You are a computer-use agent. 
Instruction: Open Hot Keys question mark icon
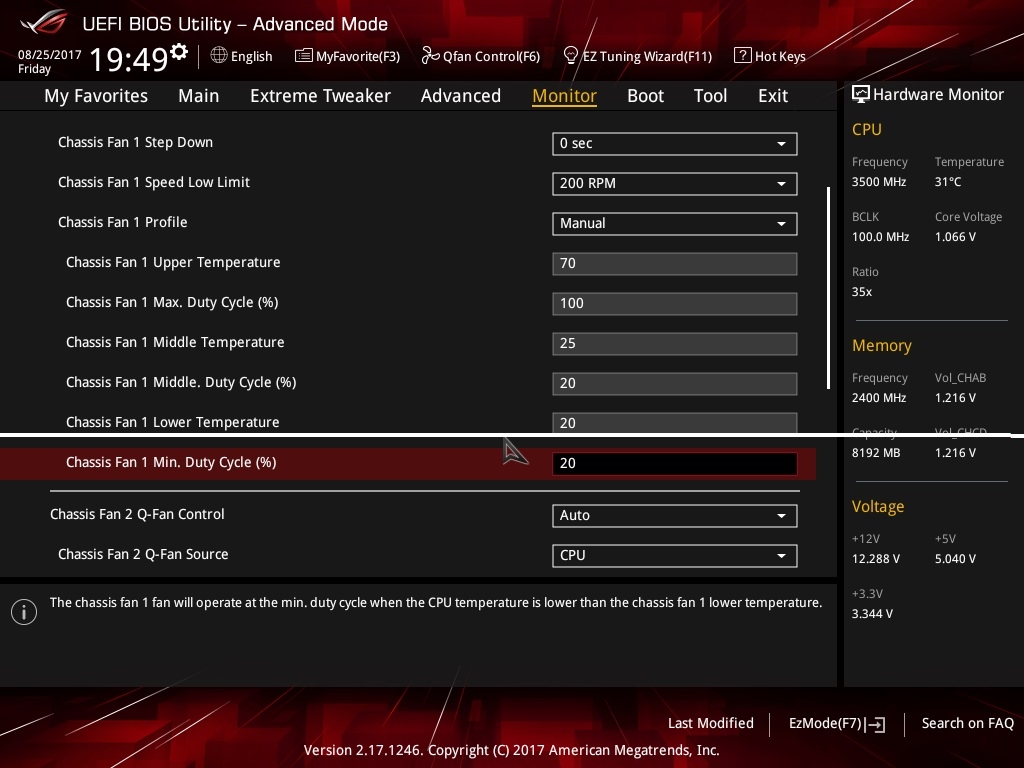click(742, 56)
